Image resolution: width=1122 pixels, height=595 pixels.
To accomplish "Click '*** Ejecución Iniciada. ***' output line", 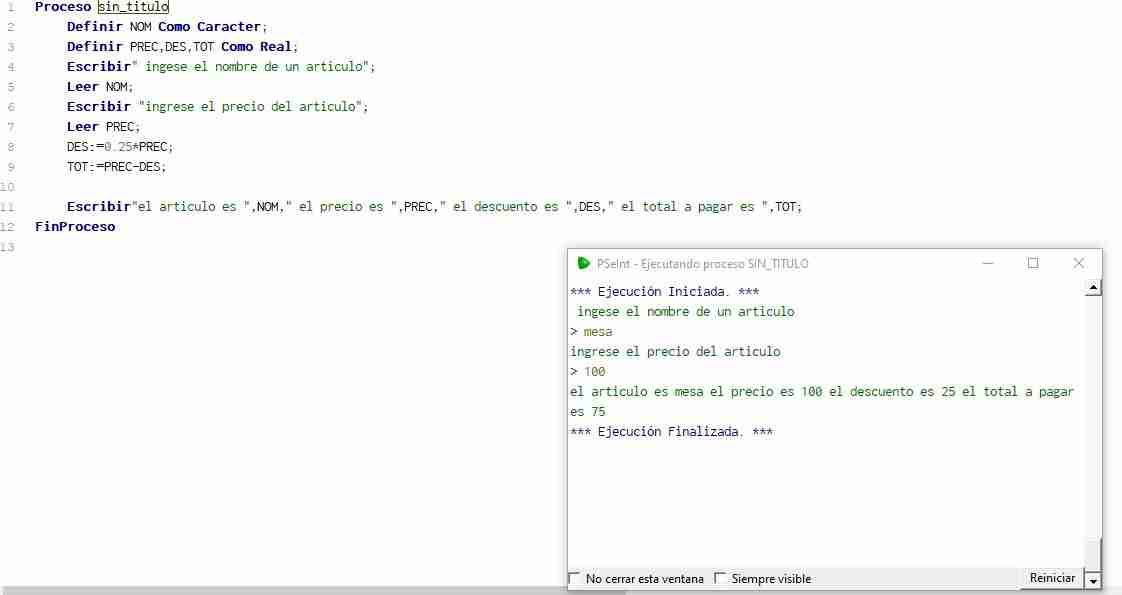I will [x=665, y=291].
